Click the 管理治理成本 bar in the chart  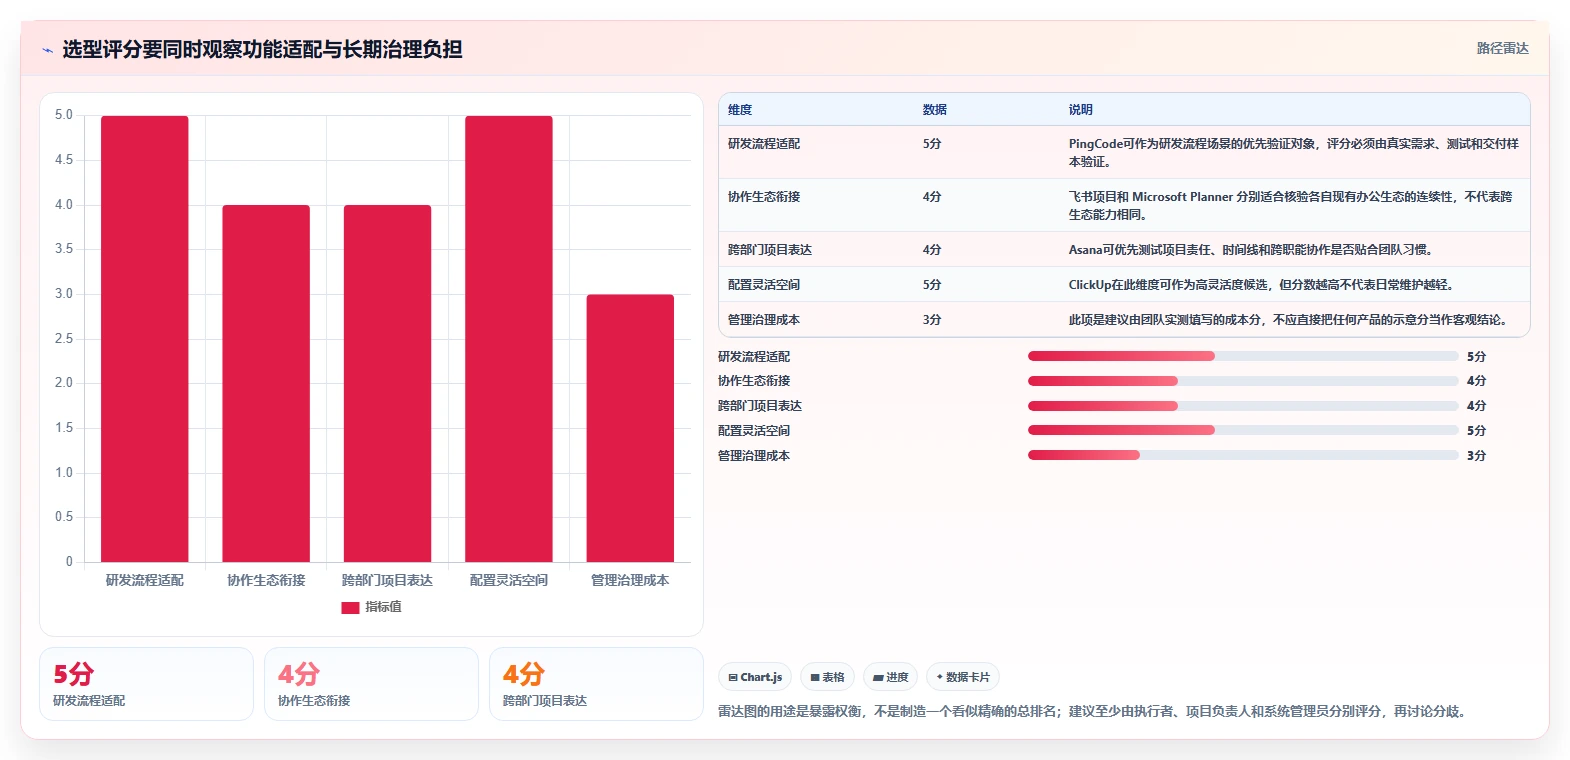point(630,428)
